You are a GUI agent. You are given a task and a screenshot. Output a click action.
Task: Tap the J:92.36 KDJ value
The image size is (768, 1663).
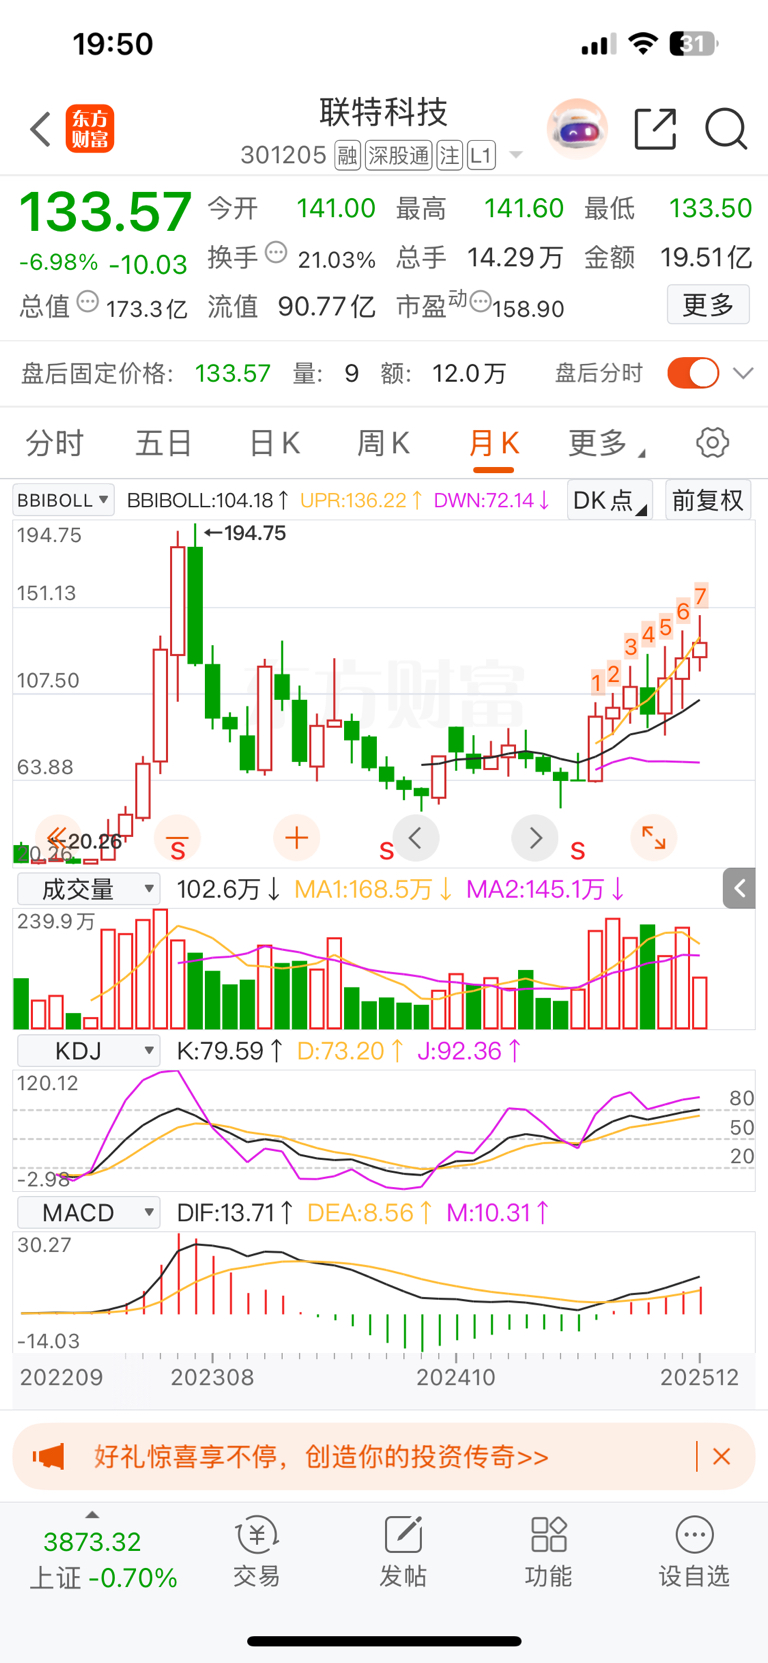click(x=470, y=1050)
